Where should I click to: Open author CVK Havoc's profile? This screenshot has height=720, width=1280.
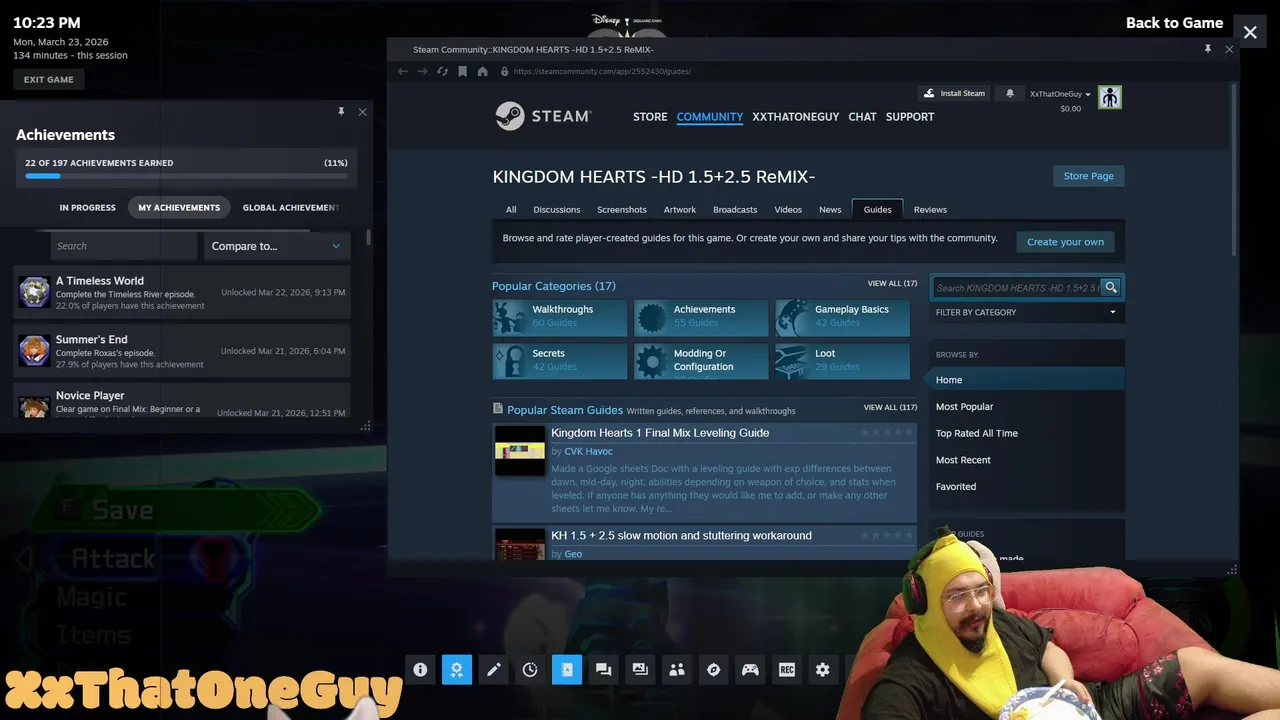coord(588,451)
